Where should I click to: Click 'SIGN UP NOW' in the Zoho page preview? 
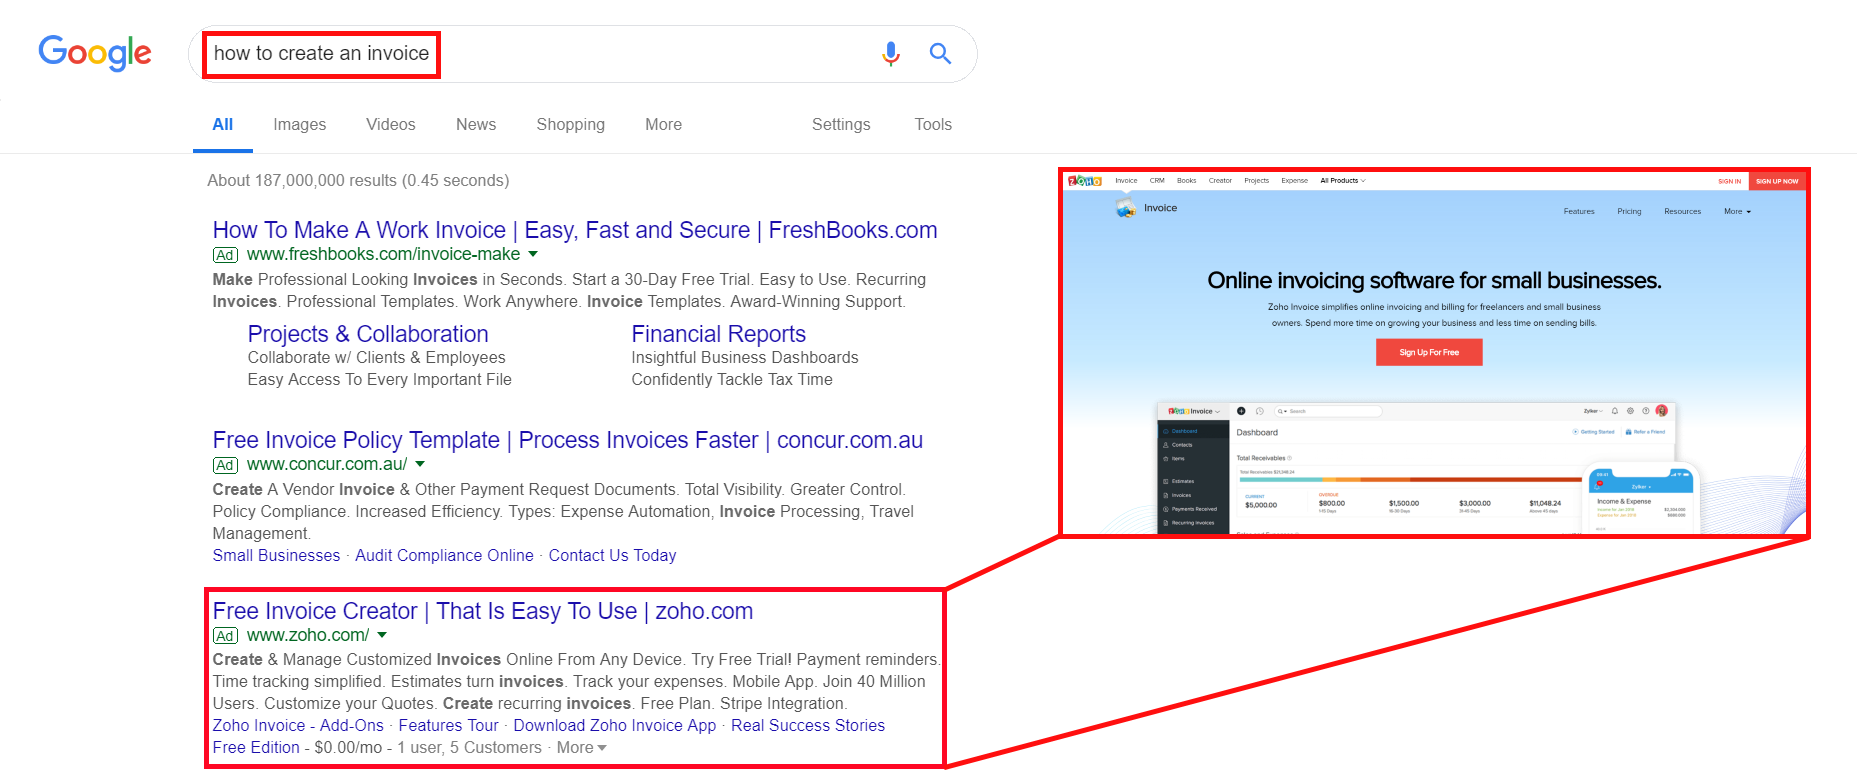click(1777, 181)
